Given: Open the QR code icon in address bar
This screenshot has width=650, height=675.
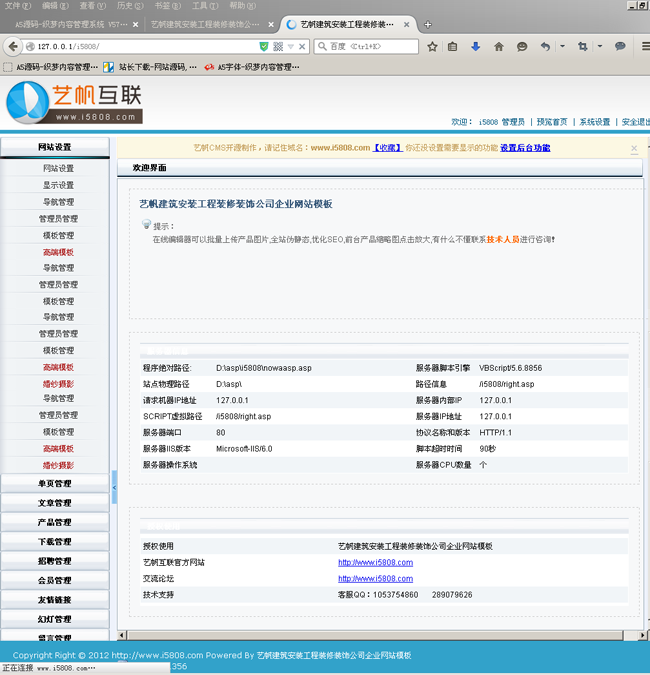Looking at the screenshot, I should (x=278, y=46).
